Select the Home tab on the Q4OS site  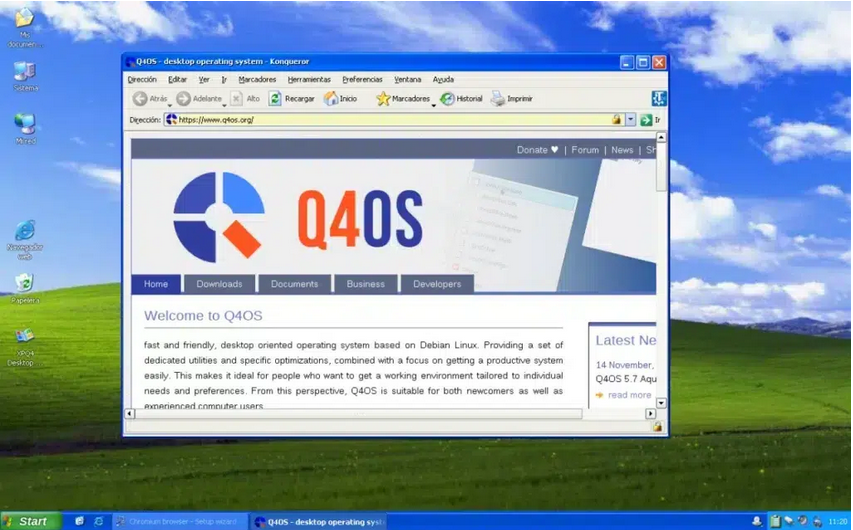pos(156,284)
